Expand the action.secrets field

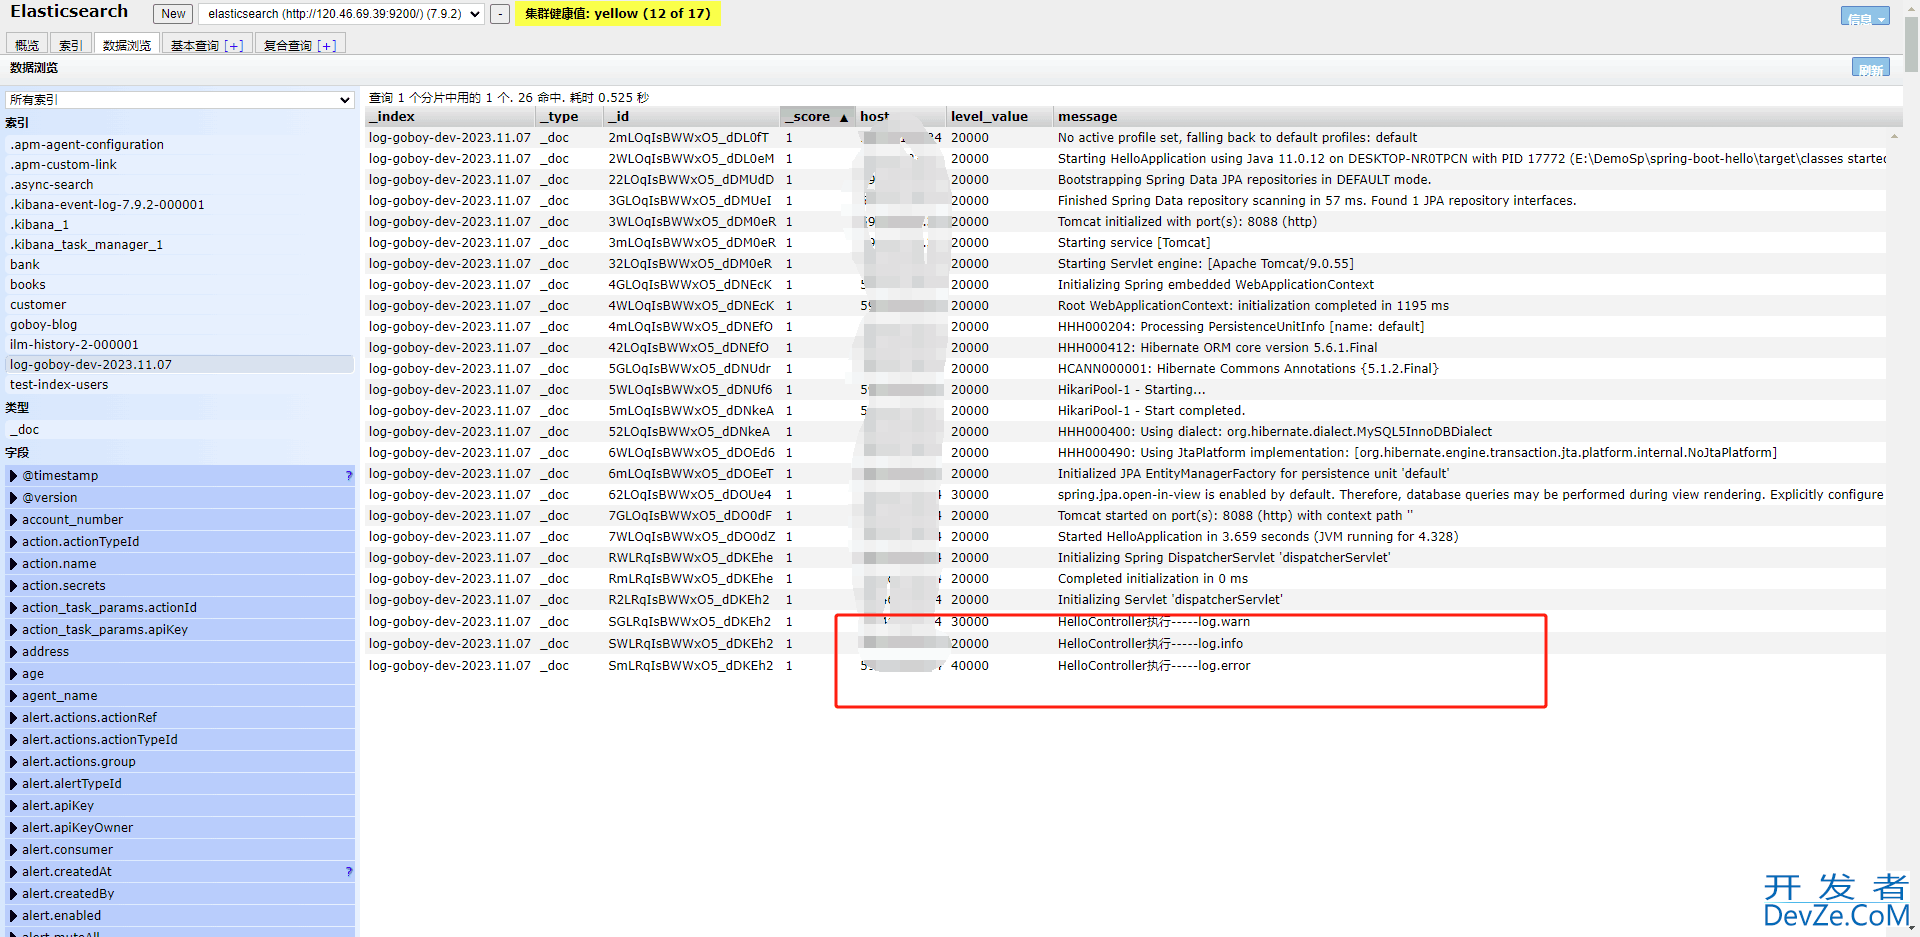click(x=180, y=586)
